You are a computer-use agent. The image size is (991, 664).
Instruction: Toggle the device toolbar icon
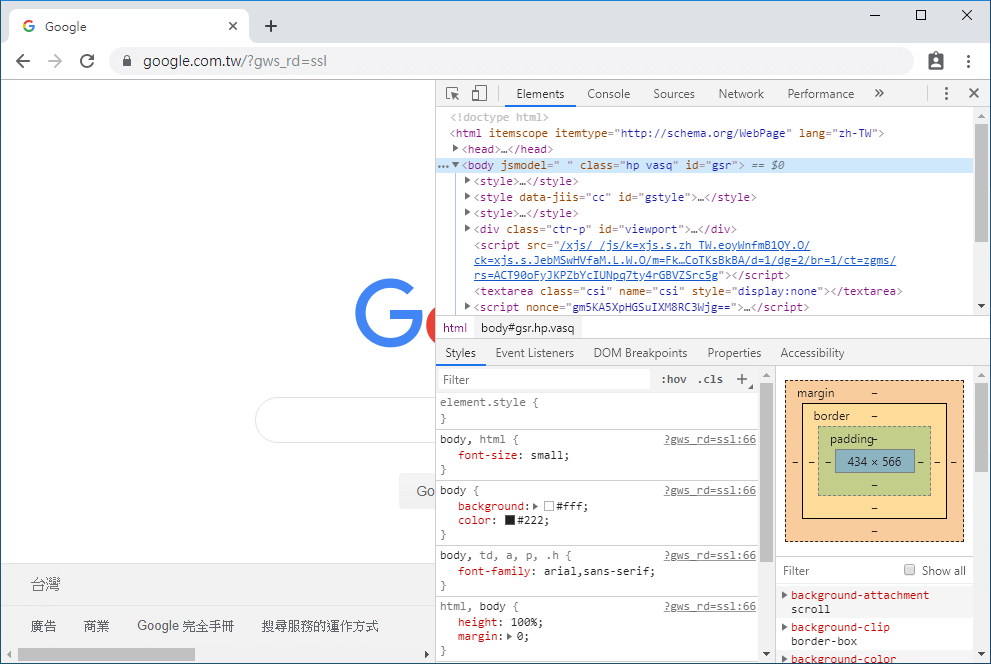(x=479, y=94)
